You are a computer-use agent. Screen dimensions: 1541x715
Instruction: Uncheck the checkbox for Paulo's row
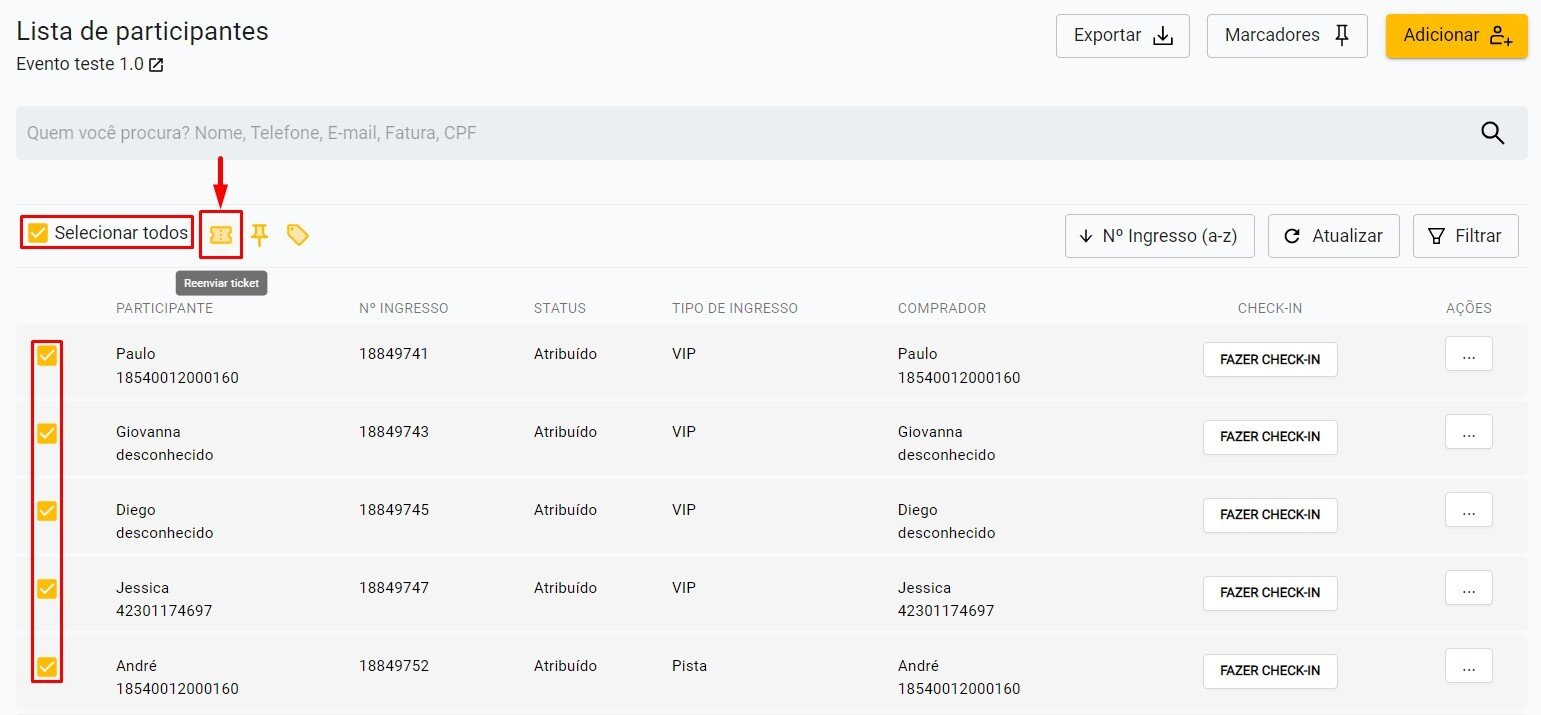(47, 356)
